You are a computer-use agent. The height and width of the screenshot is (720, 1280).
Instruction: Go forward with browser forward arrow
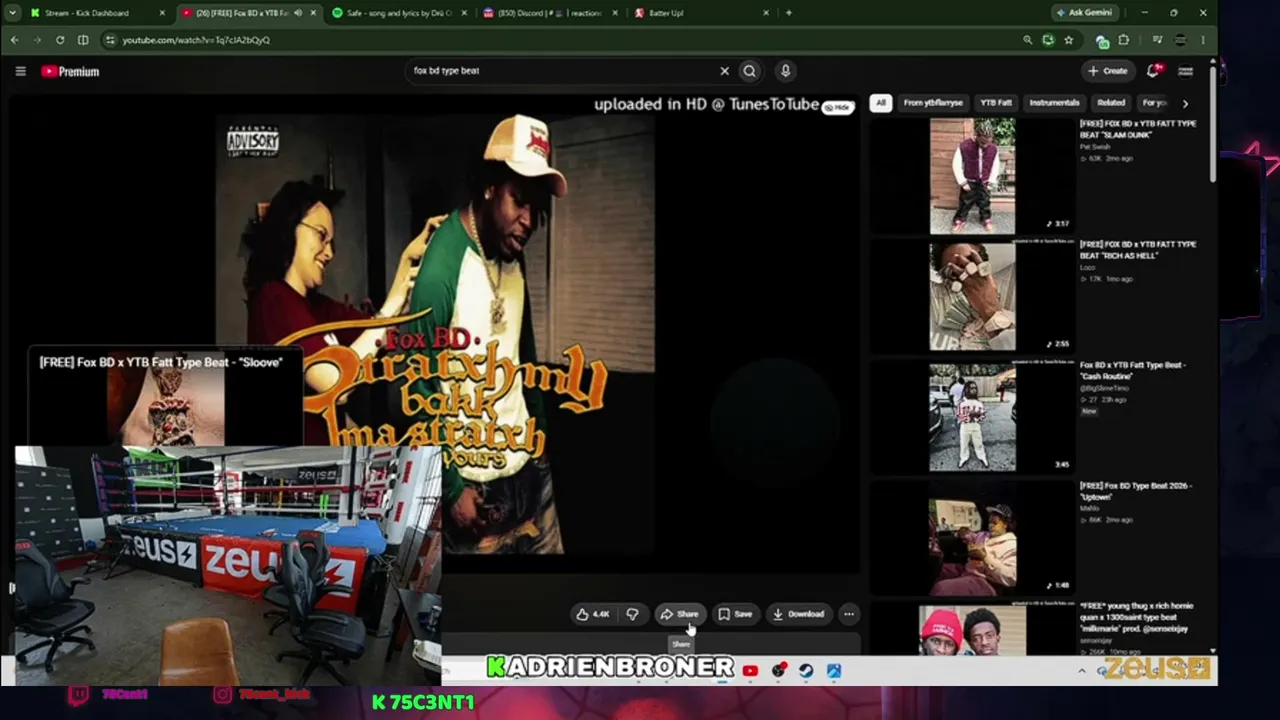click(37, 40)
